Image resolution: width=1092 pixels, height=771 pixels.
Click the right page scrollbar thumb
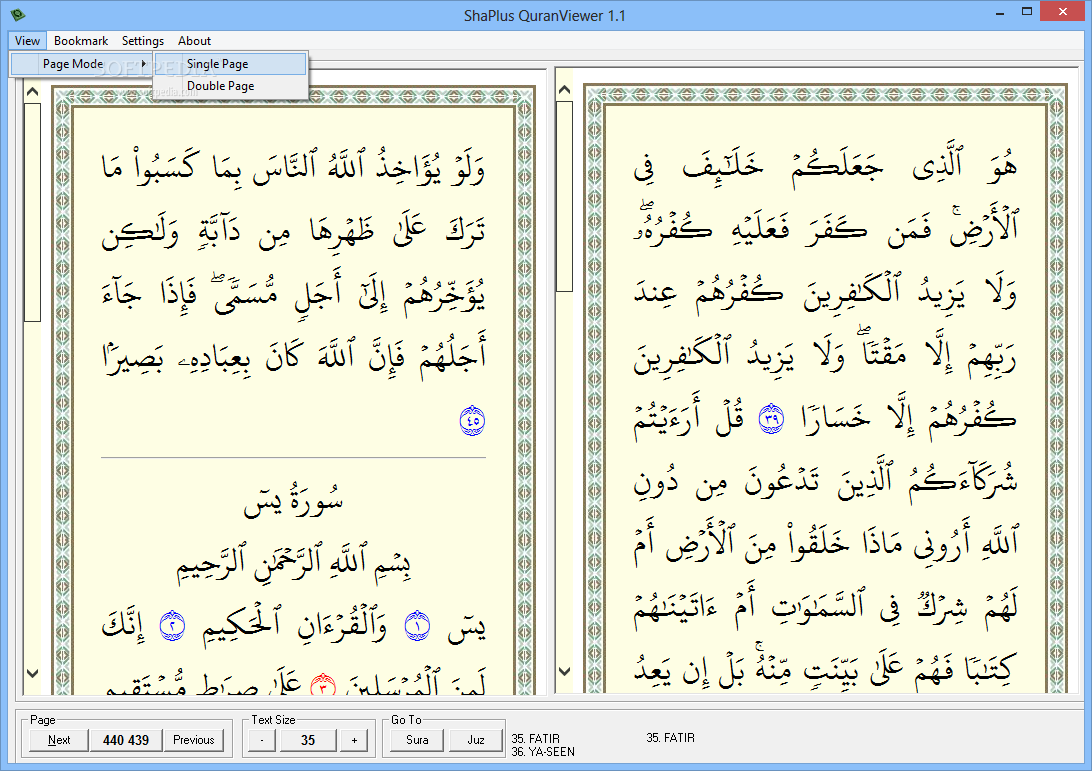coord(565,196)
